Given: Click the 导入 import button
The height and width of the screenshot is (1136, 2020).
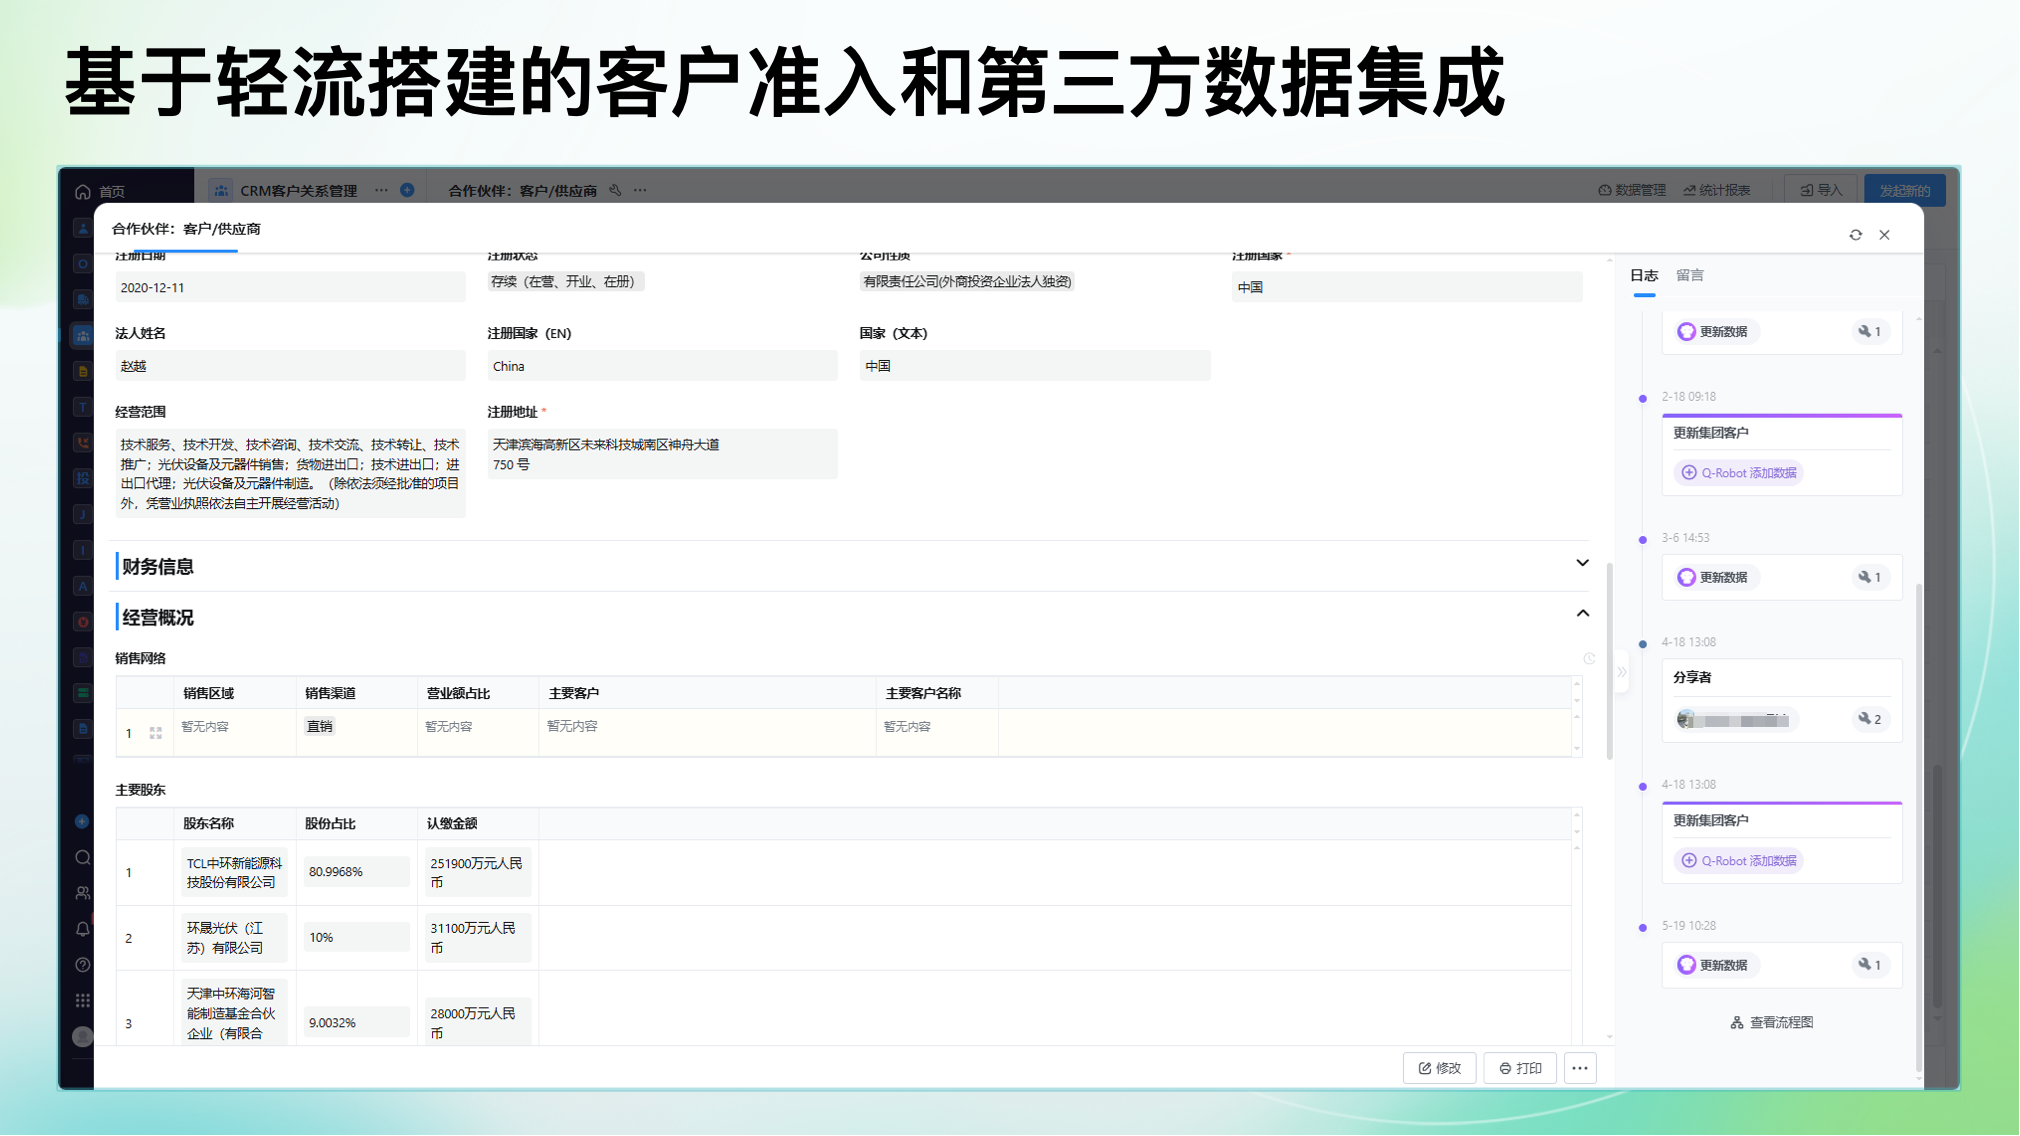Looking at the screenshot, I should (x=1821, y=190).
